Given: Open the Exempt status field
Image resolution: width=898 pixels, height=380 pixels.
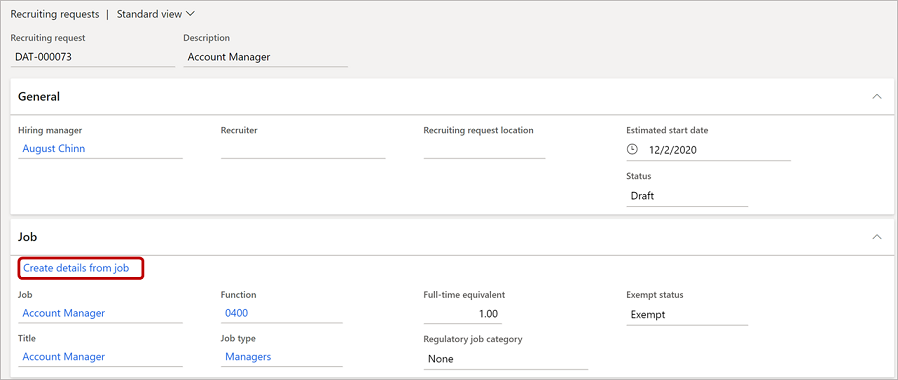Looking at the screenshot, I should click(687, 314).
